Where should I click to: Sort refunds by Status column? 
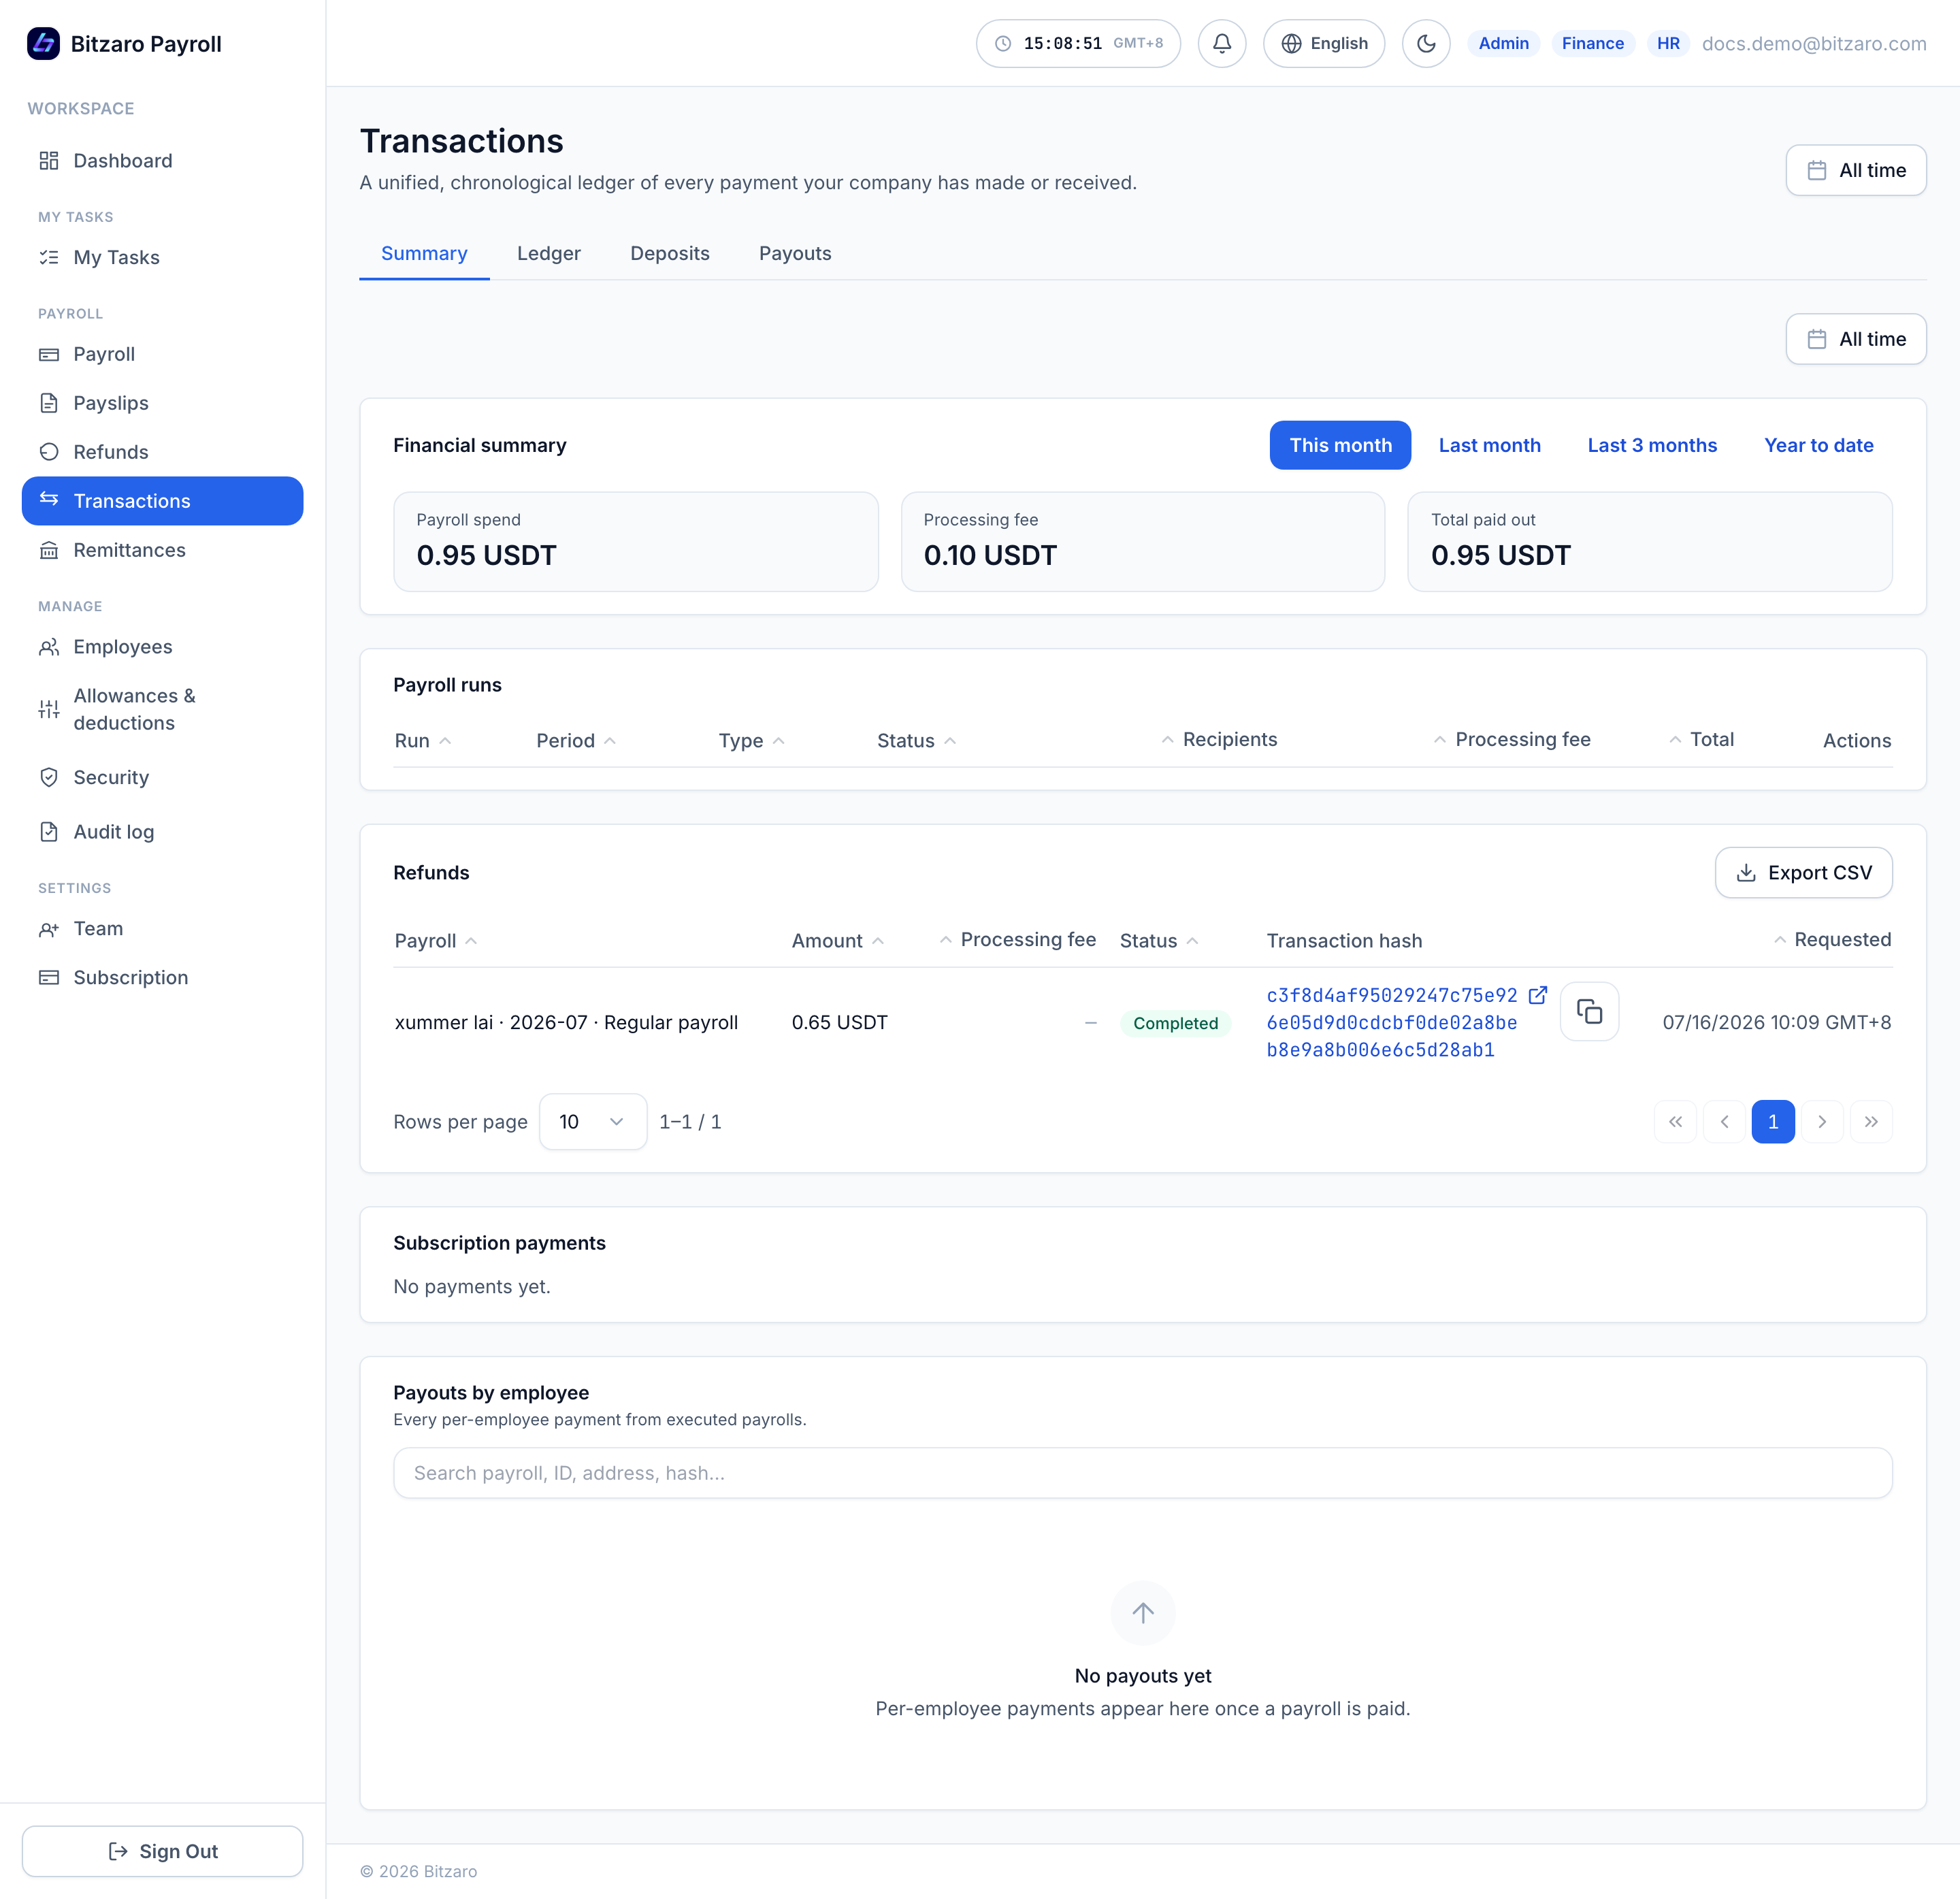[1160, 941]
